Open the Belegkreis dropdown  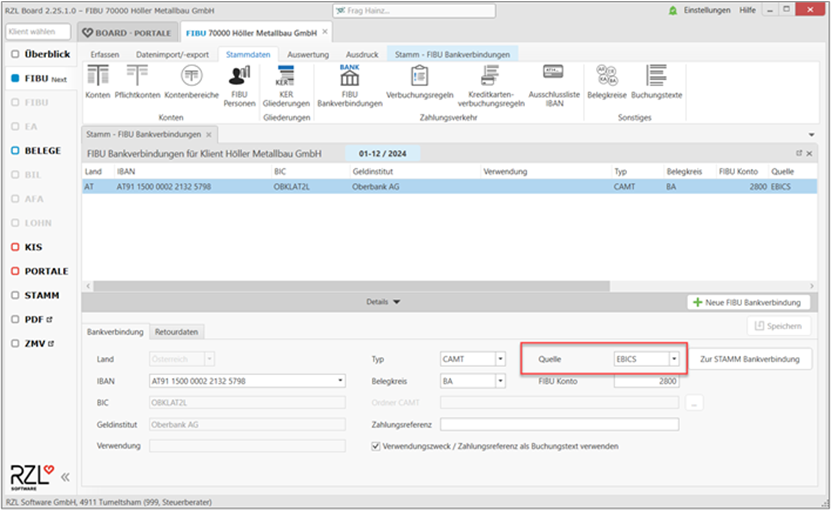pyautogui.click(x=499, y=381)
